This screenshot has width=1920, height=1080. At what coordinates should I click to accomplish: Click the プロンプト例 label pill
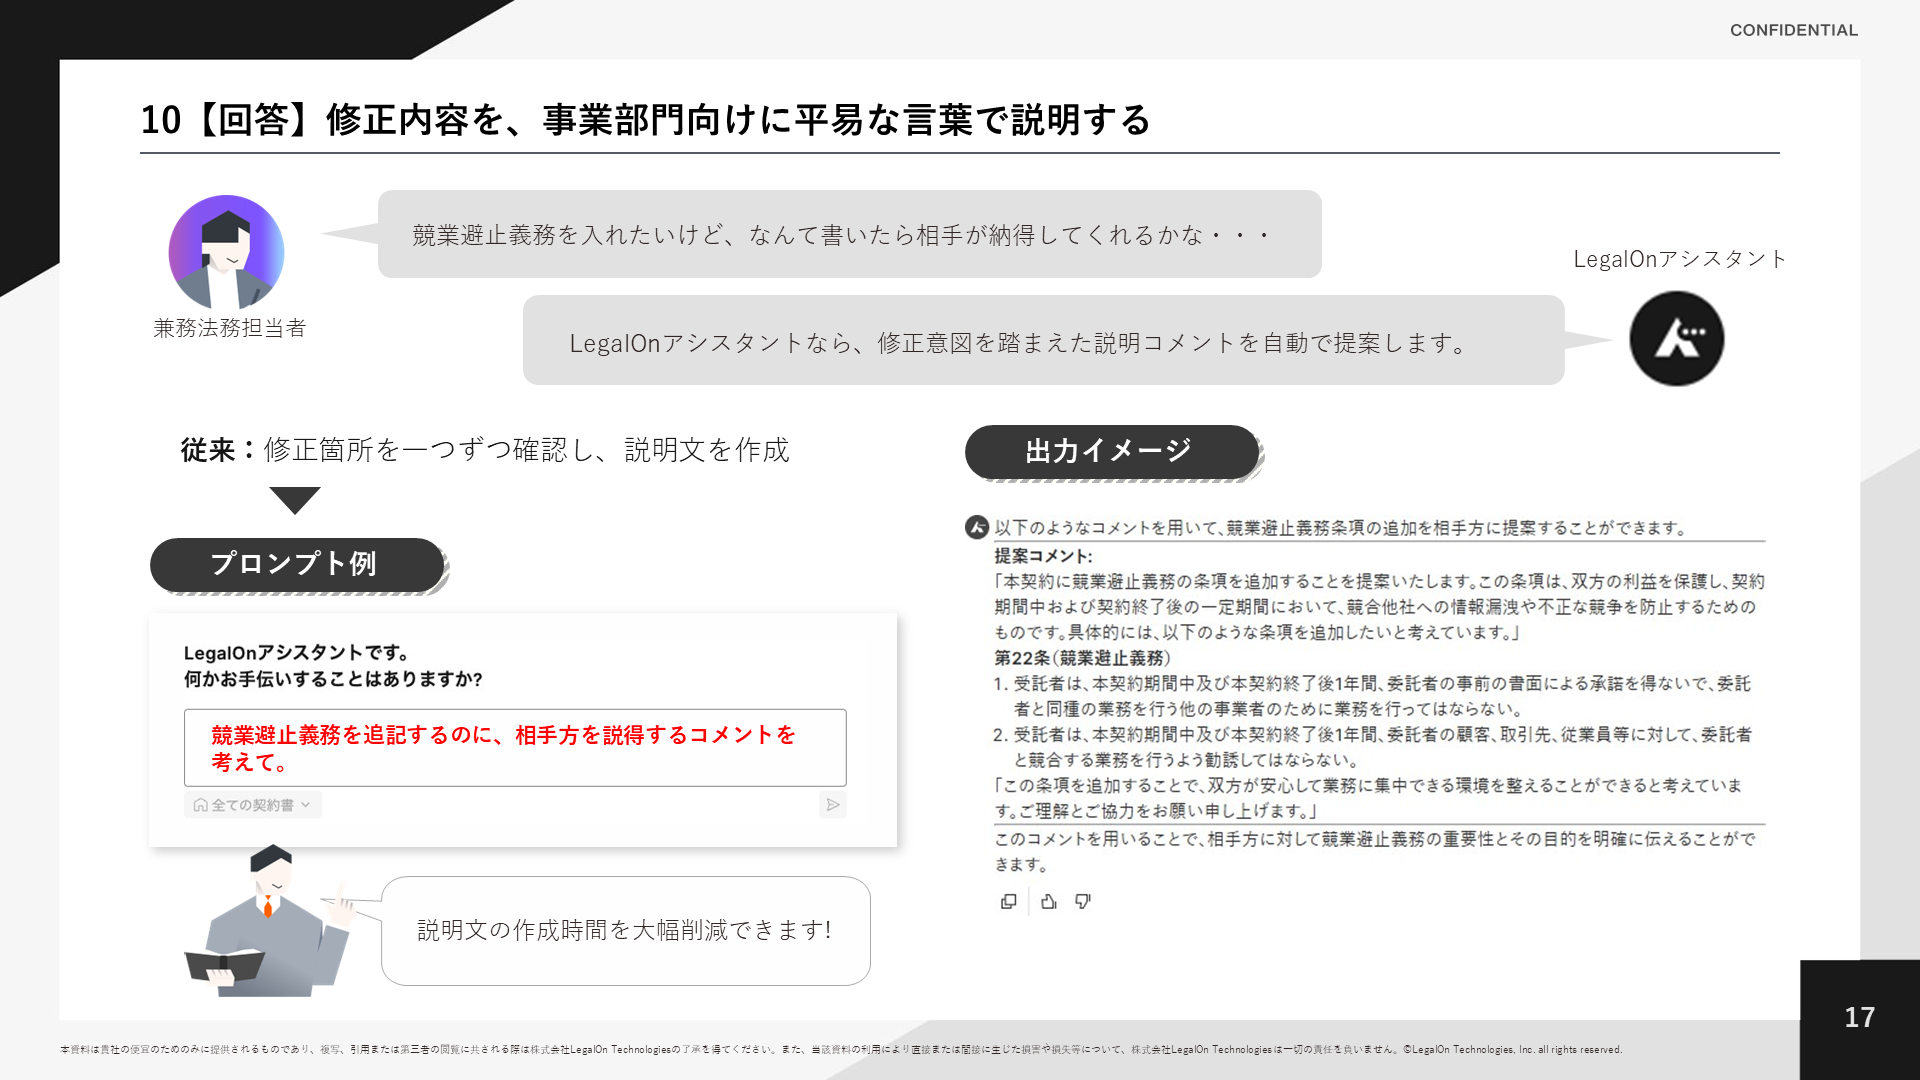click(x=296, y=564)
